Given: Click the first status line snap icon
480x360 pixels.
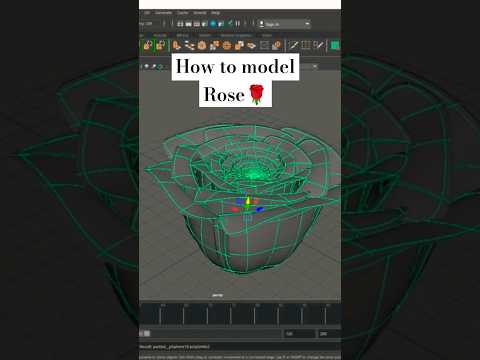Looking at the screenshot, I should click(180, 24).
